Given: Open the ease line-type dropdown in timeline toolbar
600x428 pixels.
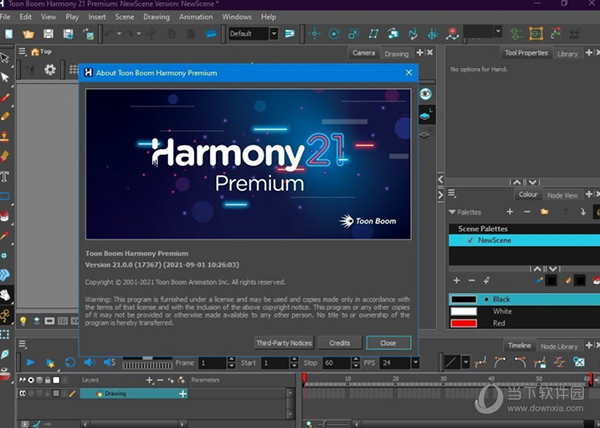Looking at the screenshot, I should click(x=466, y=362).
